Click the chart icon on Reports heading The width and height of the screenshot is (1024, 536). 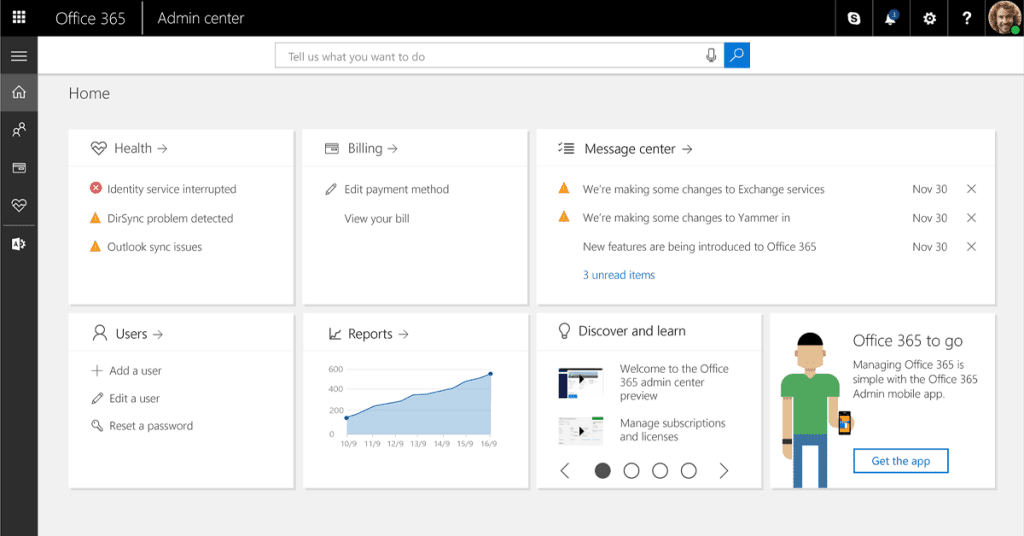[x=334, y=334]
